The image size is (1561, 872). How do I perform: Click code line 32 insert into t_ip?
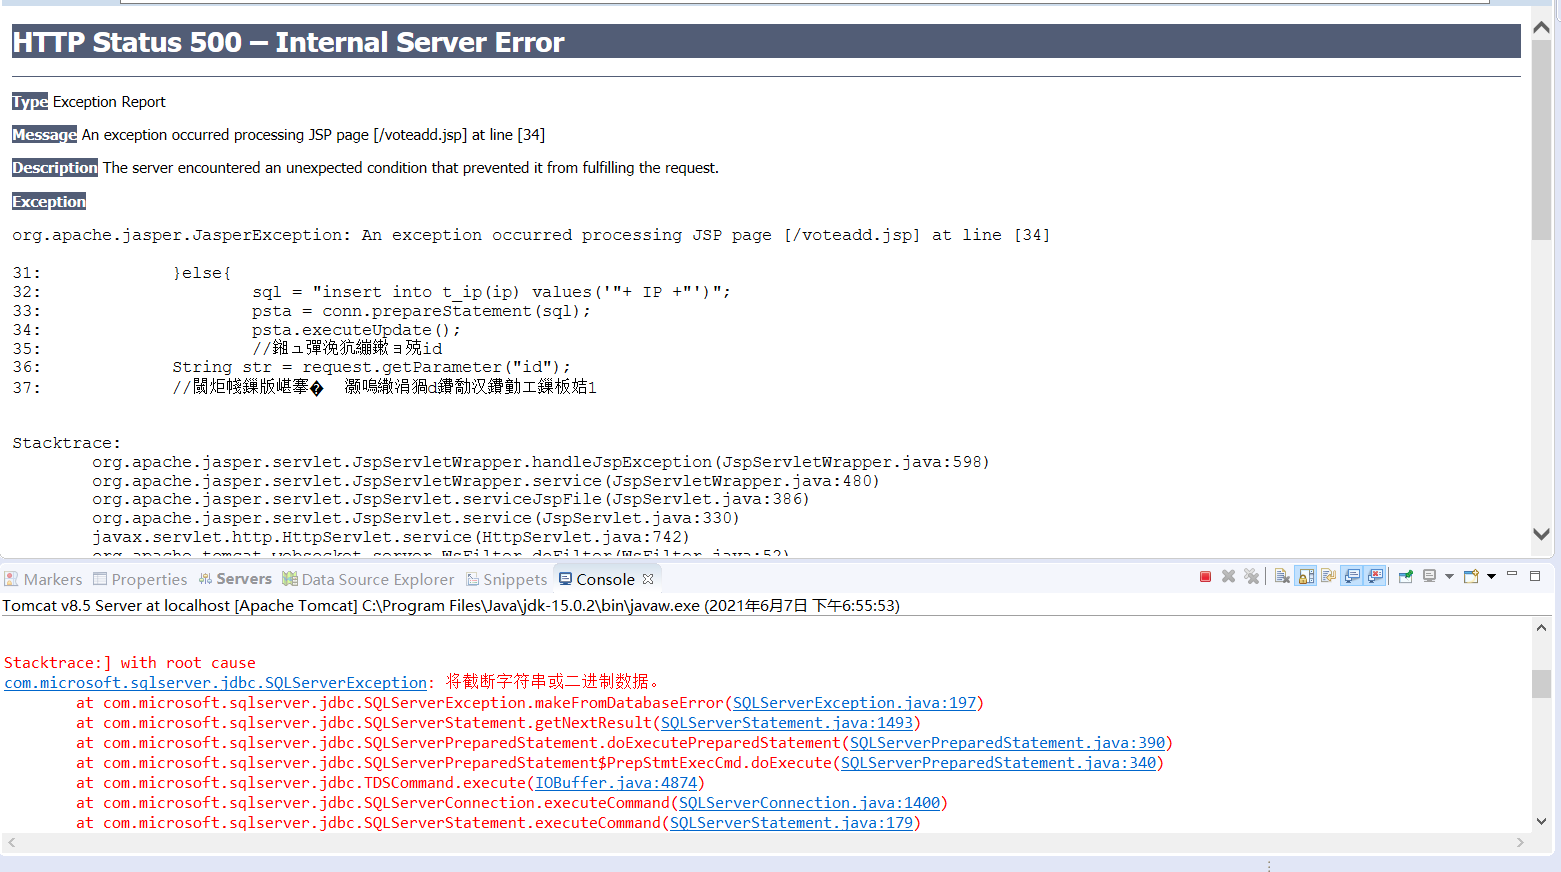point(491,292)
